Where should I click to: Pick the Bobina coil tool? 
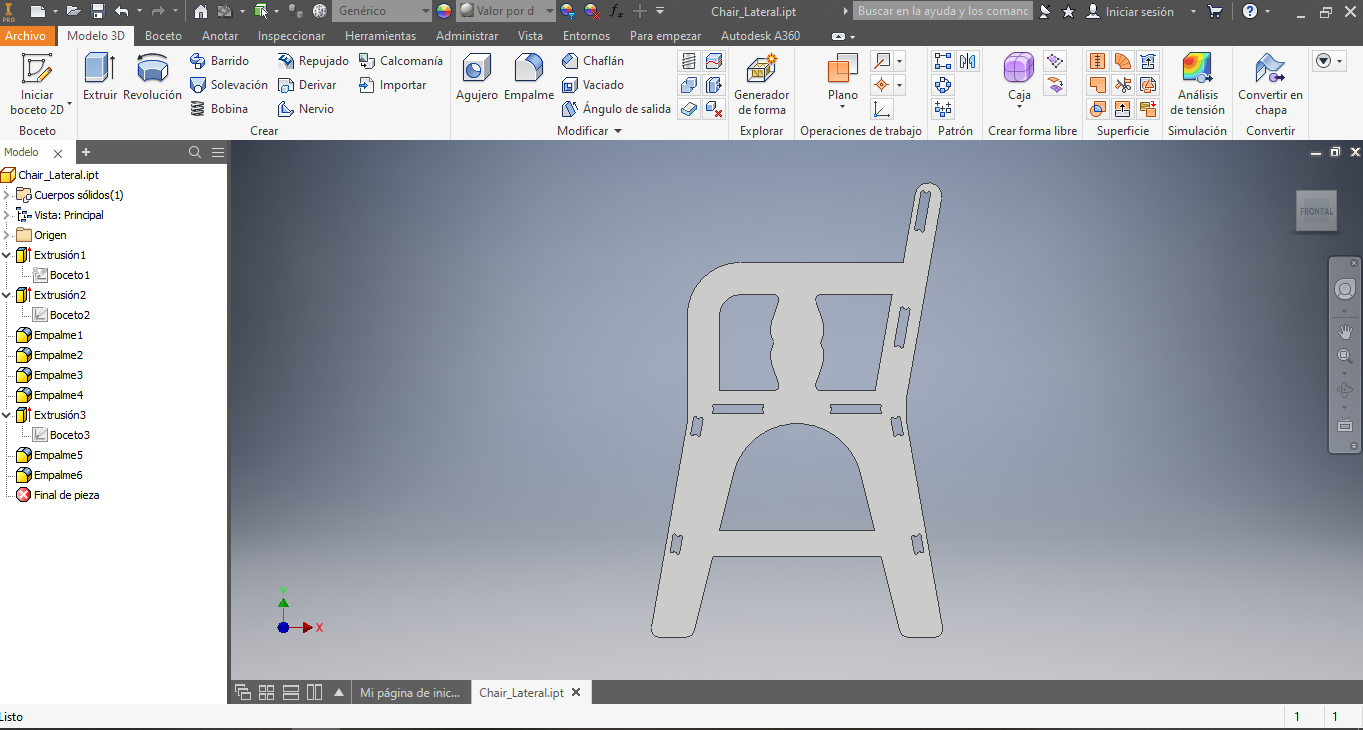point(218,109)
